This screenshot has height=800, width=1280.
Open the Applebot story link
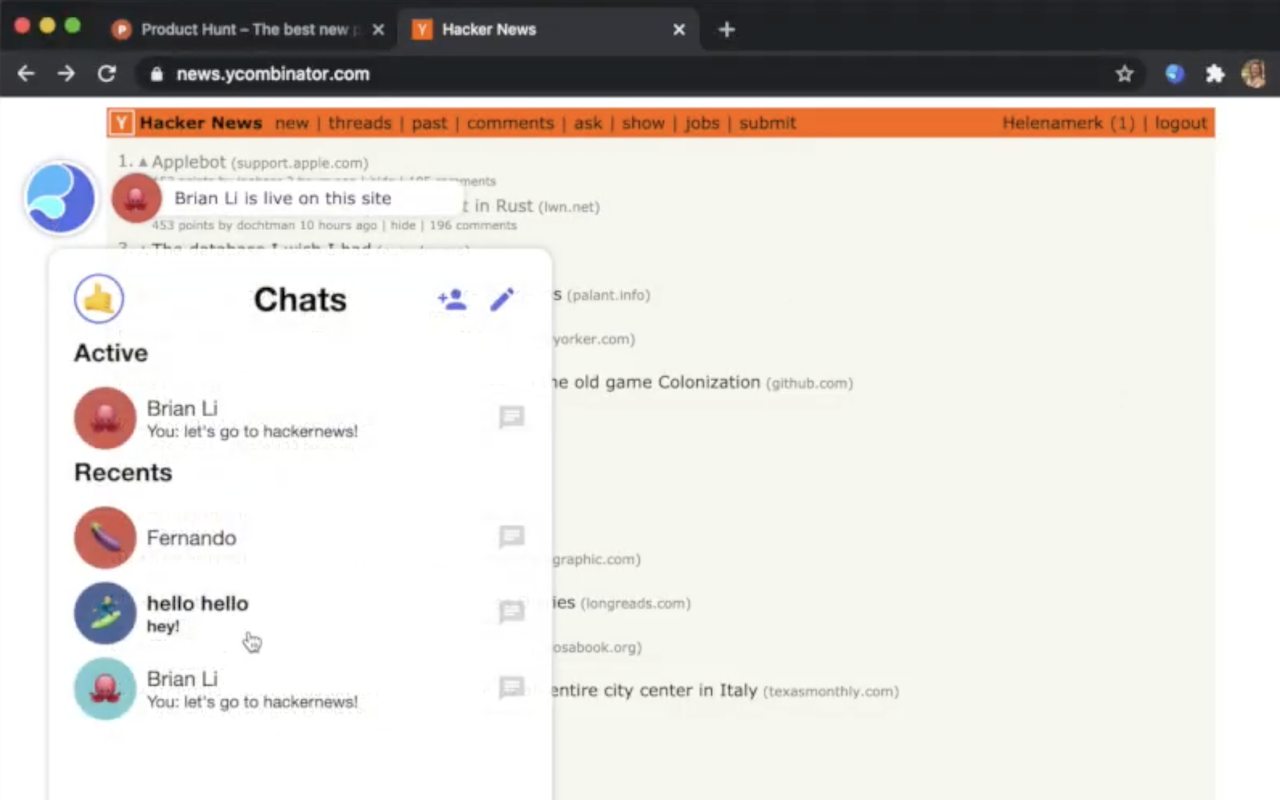(189, 162)
